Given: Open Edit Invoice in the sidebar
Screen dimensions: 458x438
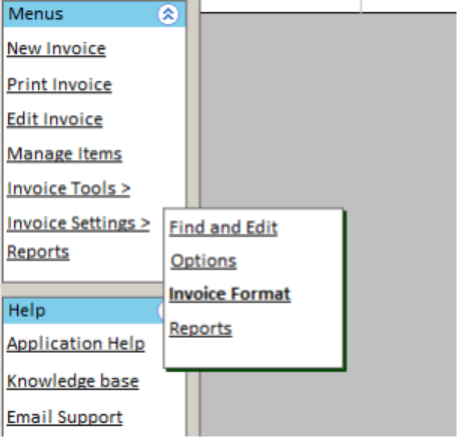Looking at the screenshot, I should (x=55, y=119).
